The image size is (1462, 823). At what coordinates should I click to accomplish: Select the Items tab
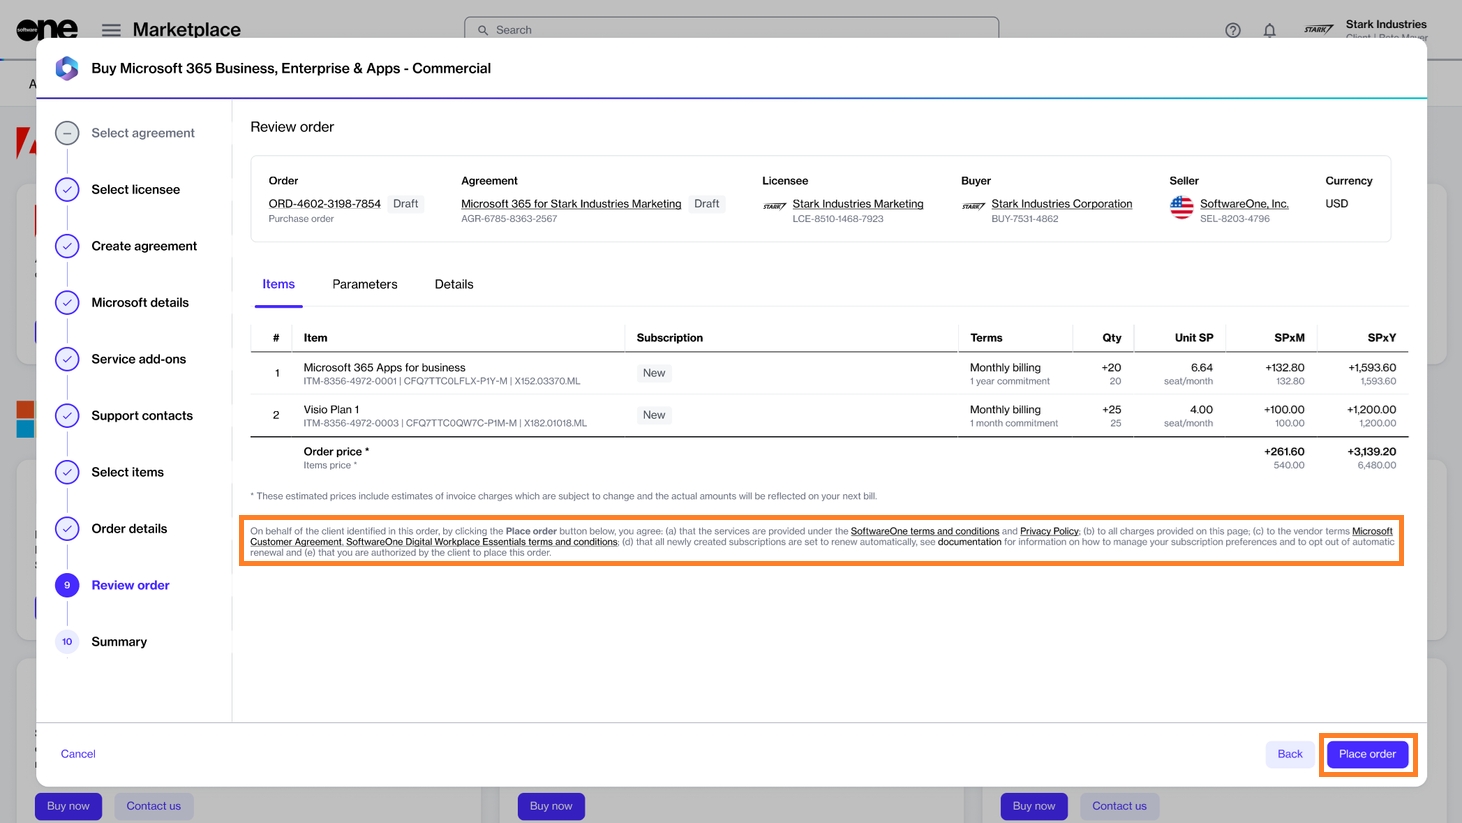tap(278, 285)
